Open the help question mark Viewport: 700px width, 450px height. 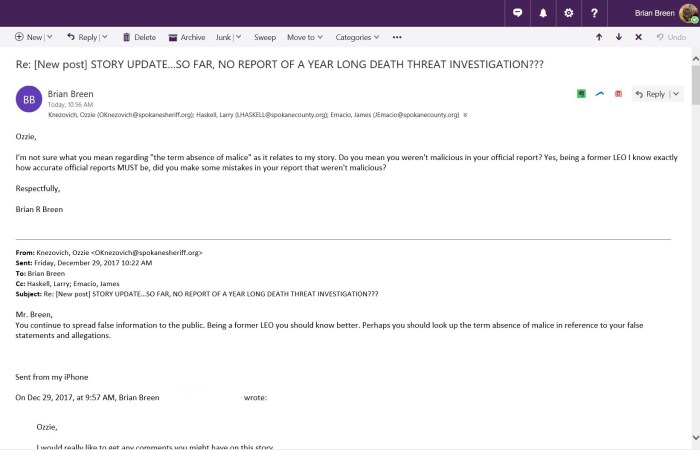coord(594,13)
